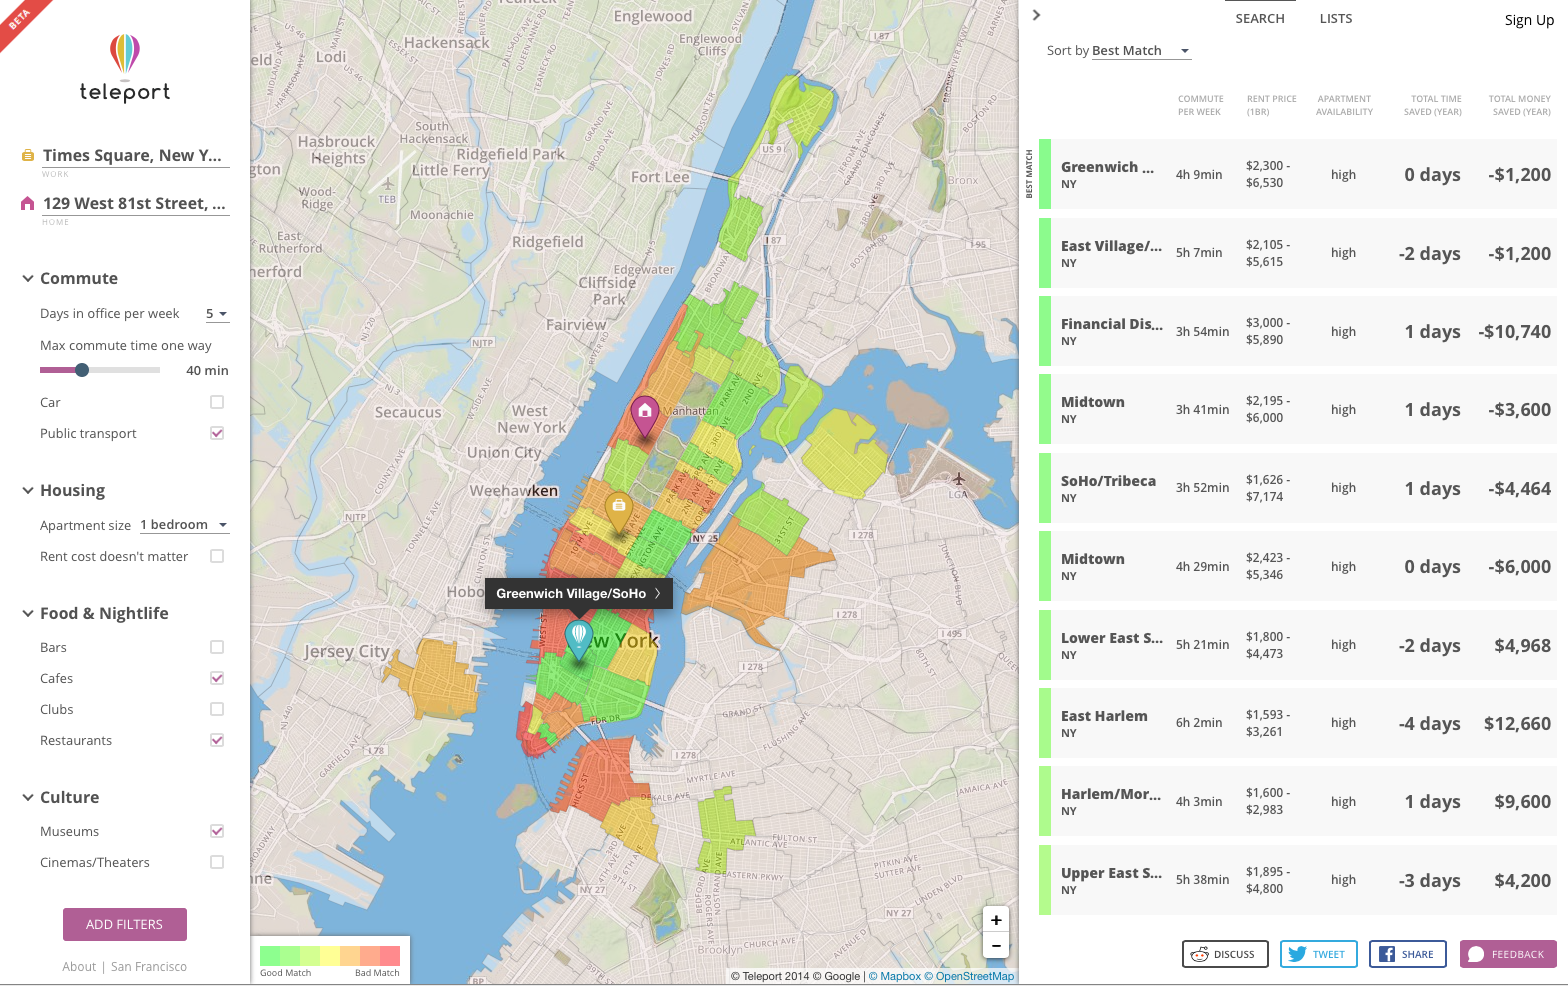Toggle the Restaurants checkbox
The width and height of the screenshot is (1568, 986).
click(x=217, y=740)
